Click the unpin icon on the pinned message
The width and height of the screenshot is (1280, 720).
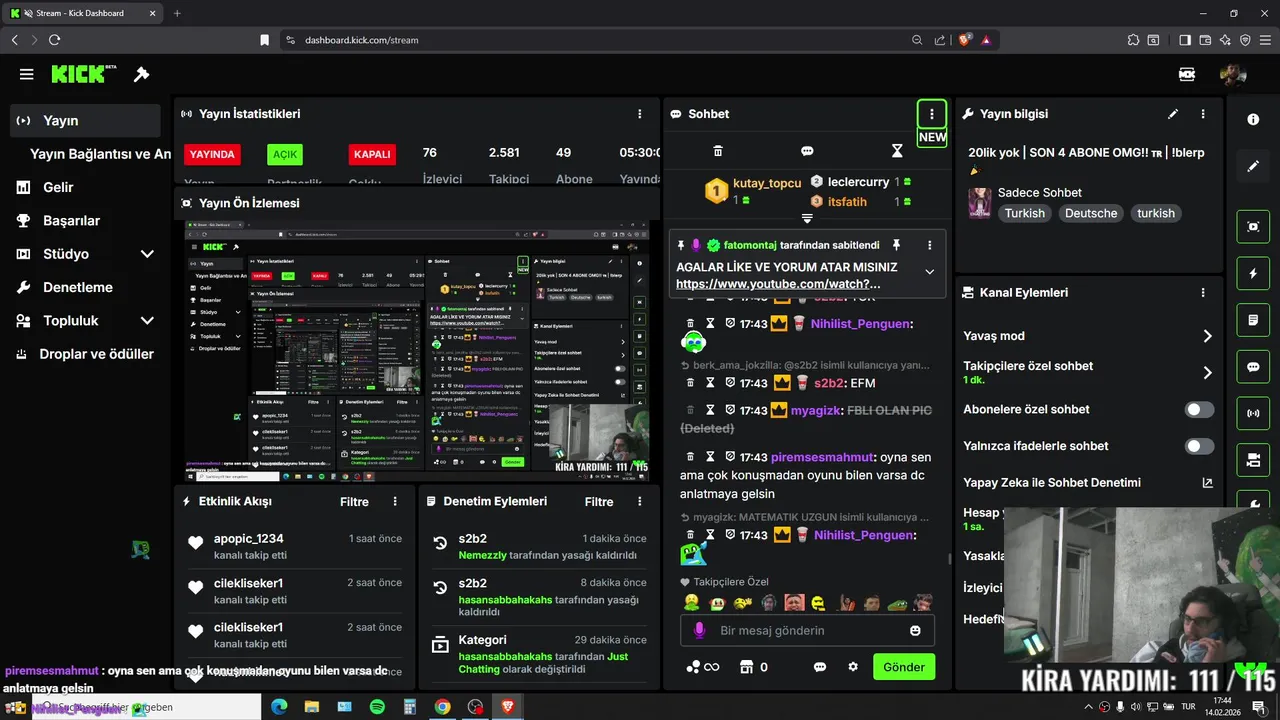click(x=896, y=245)
